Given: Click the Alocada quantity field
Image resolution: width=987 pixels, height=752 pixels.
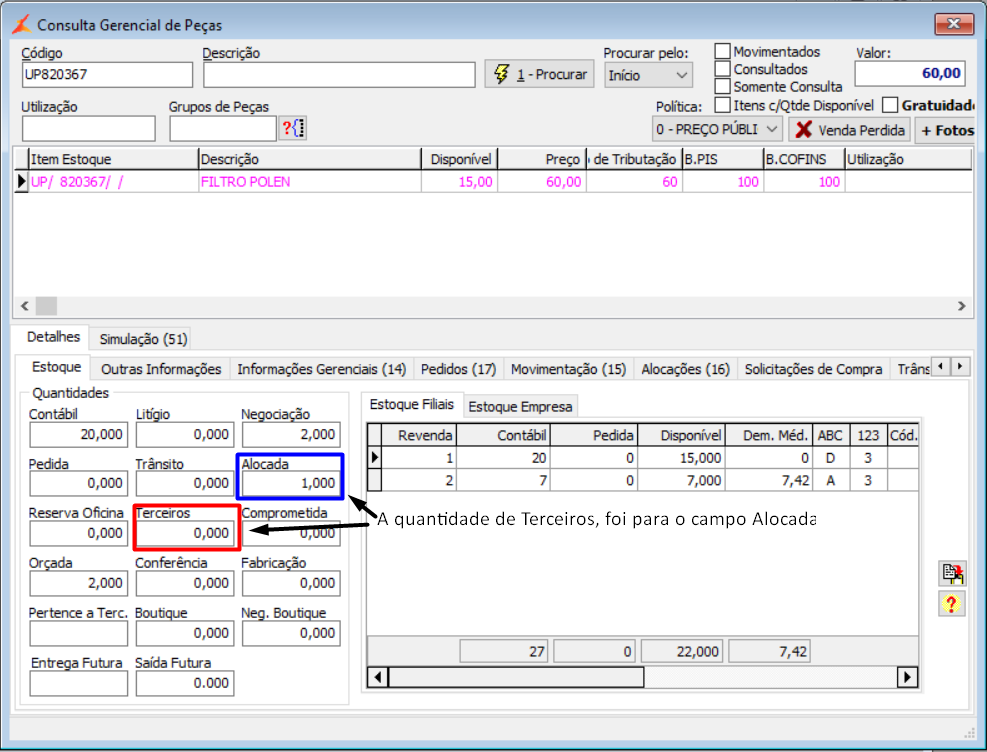Looking at the screenshot, I should tap(291, 483).
